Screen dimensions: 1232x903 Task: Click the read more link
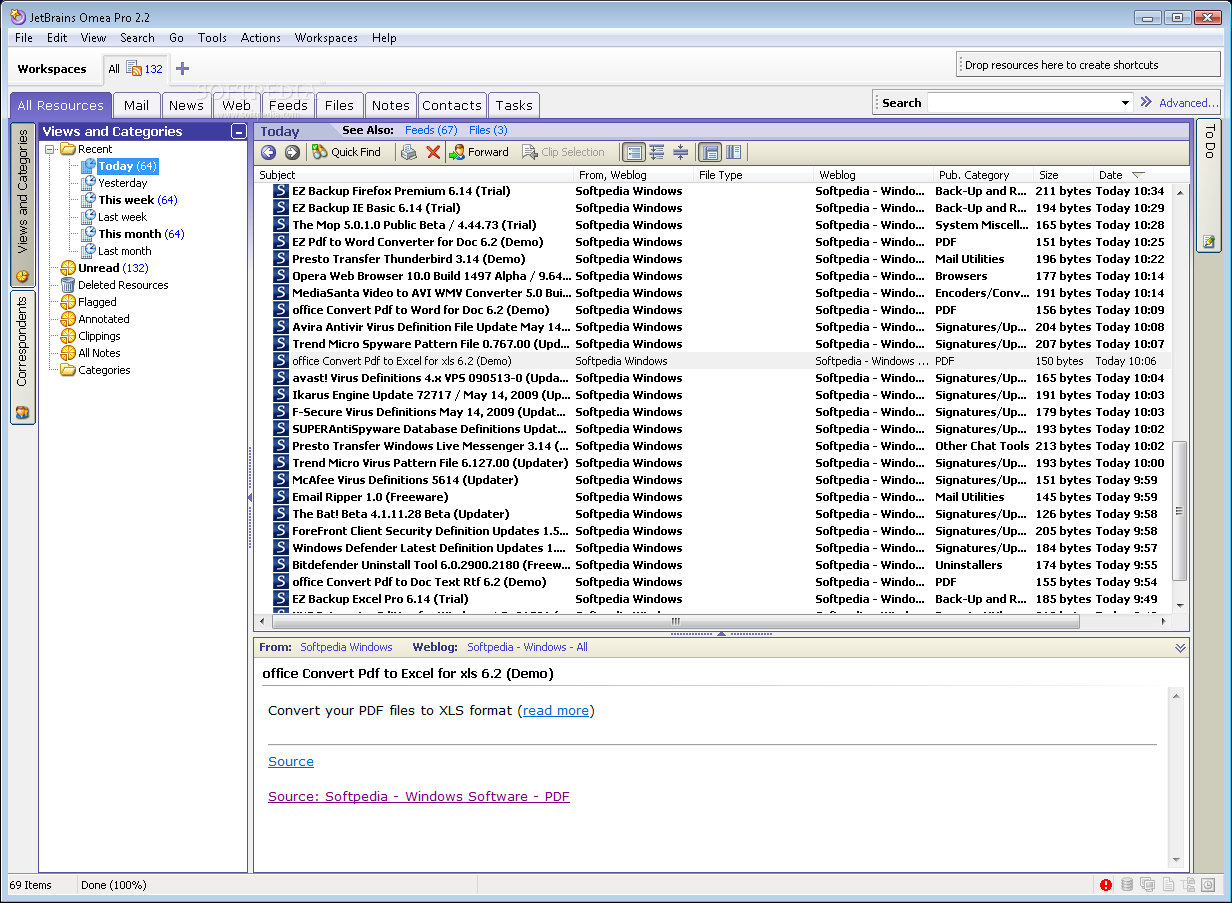coord(556,711)
